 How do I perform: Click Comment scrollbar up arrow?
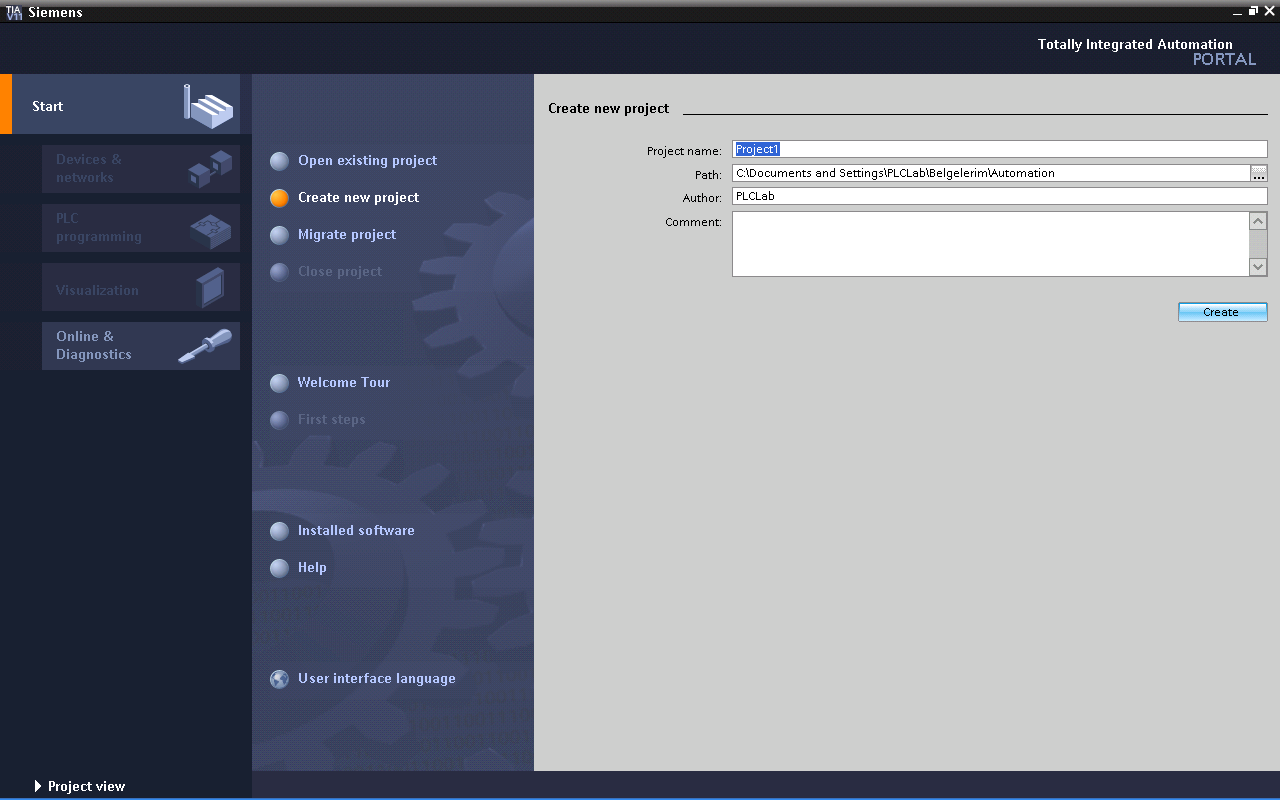1258,221
